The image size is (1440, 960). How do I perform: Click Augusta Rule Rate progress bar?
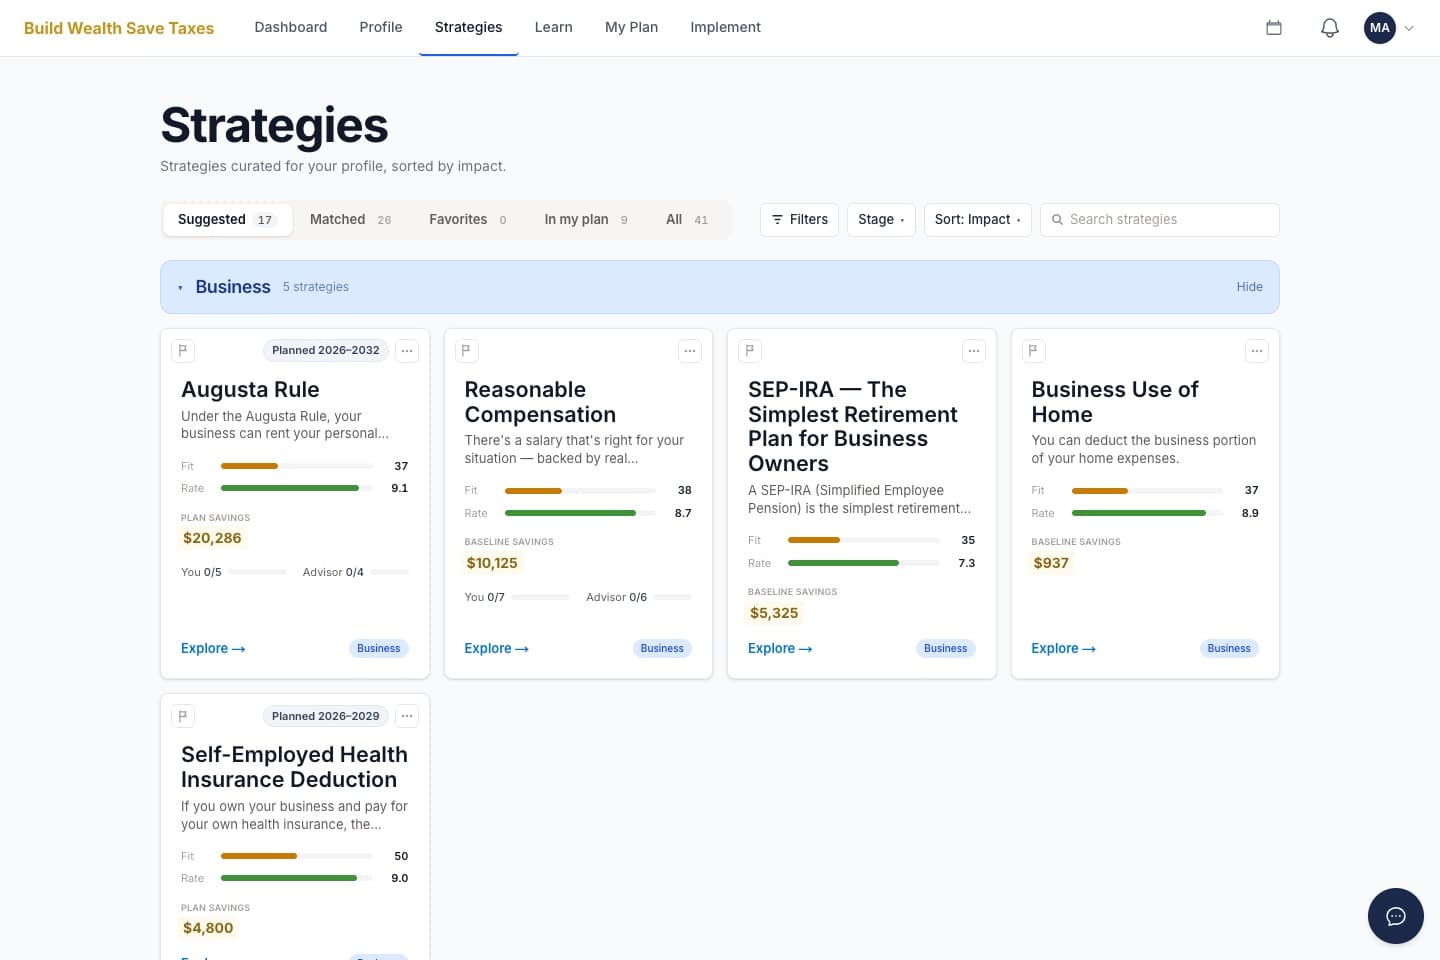[x=296, y=488]
